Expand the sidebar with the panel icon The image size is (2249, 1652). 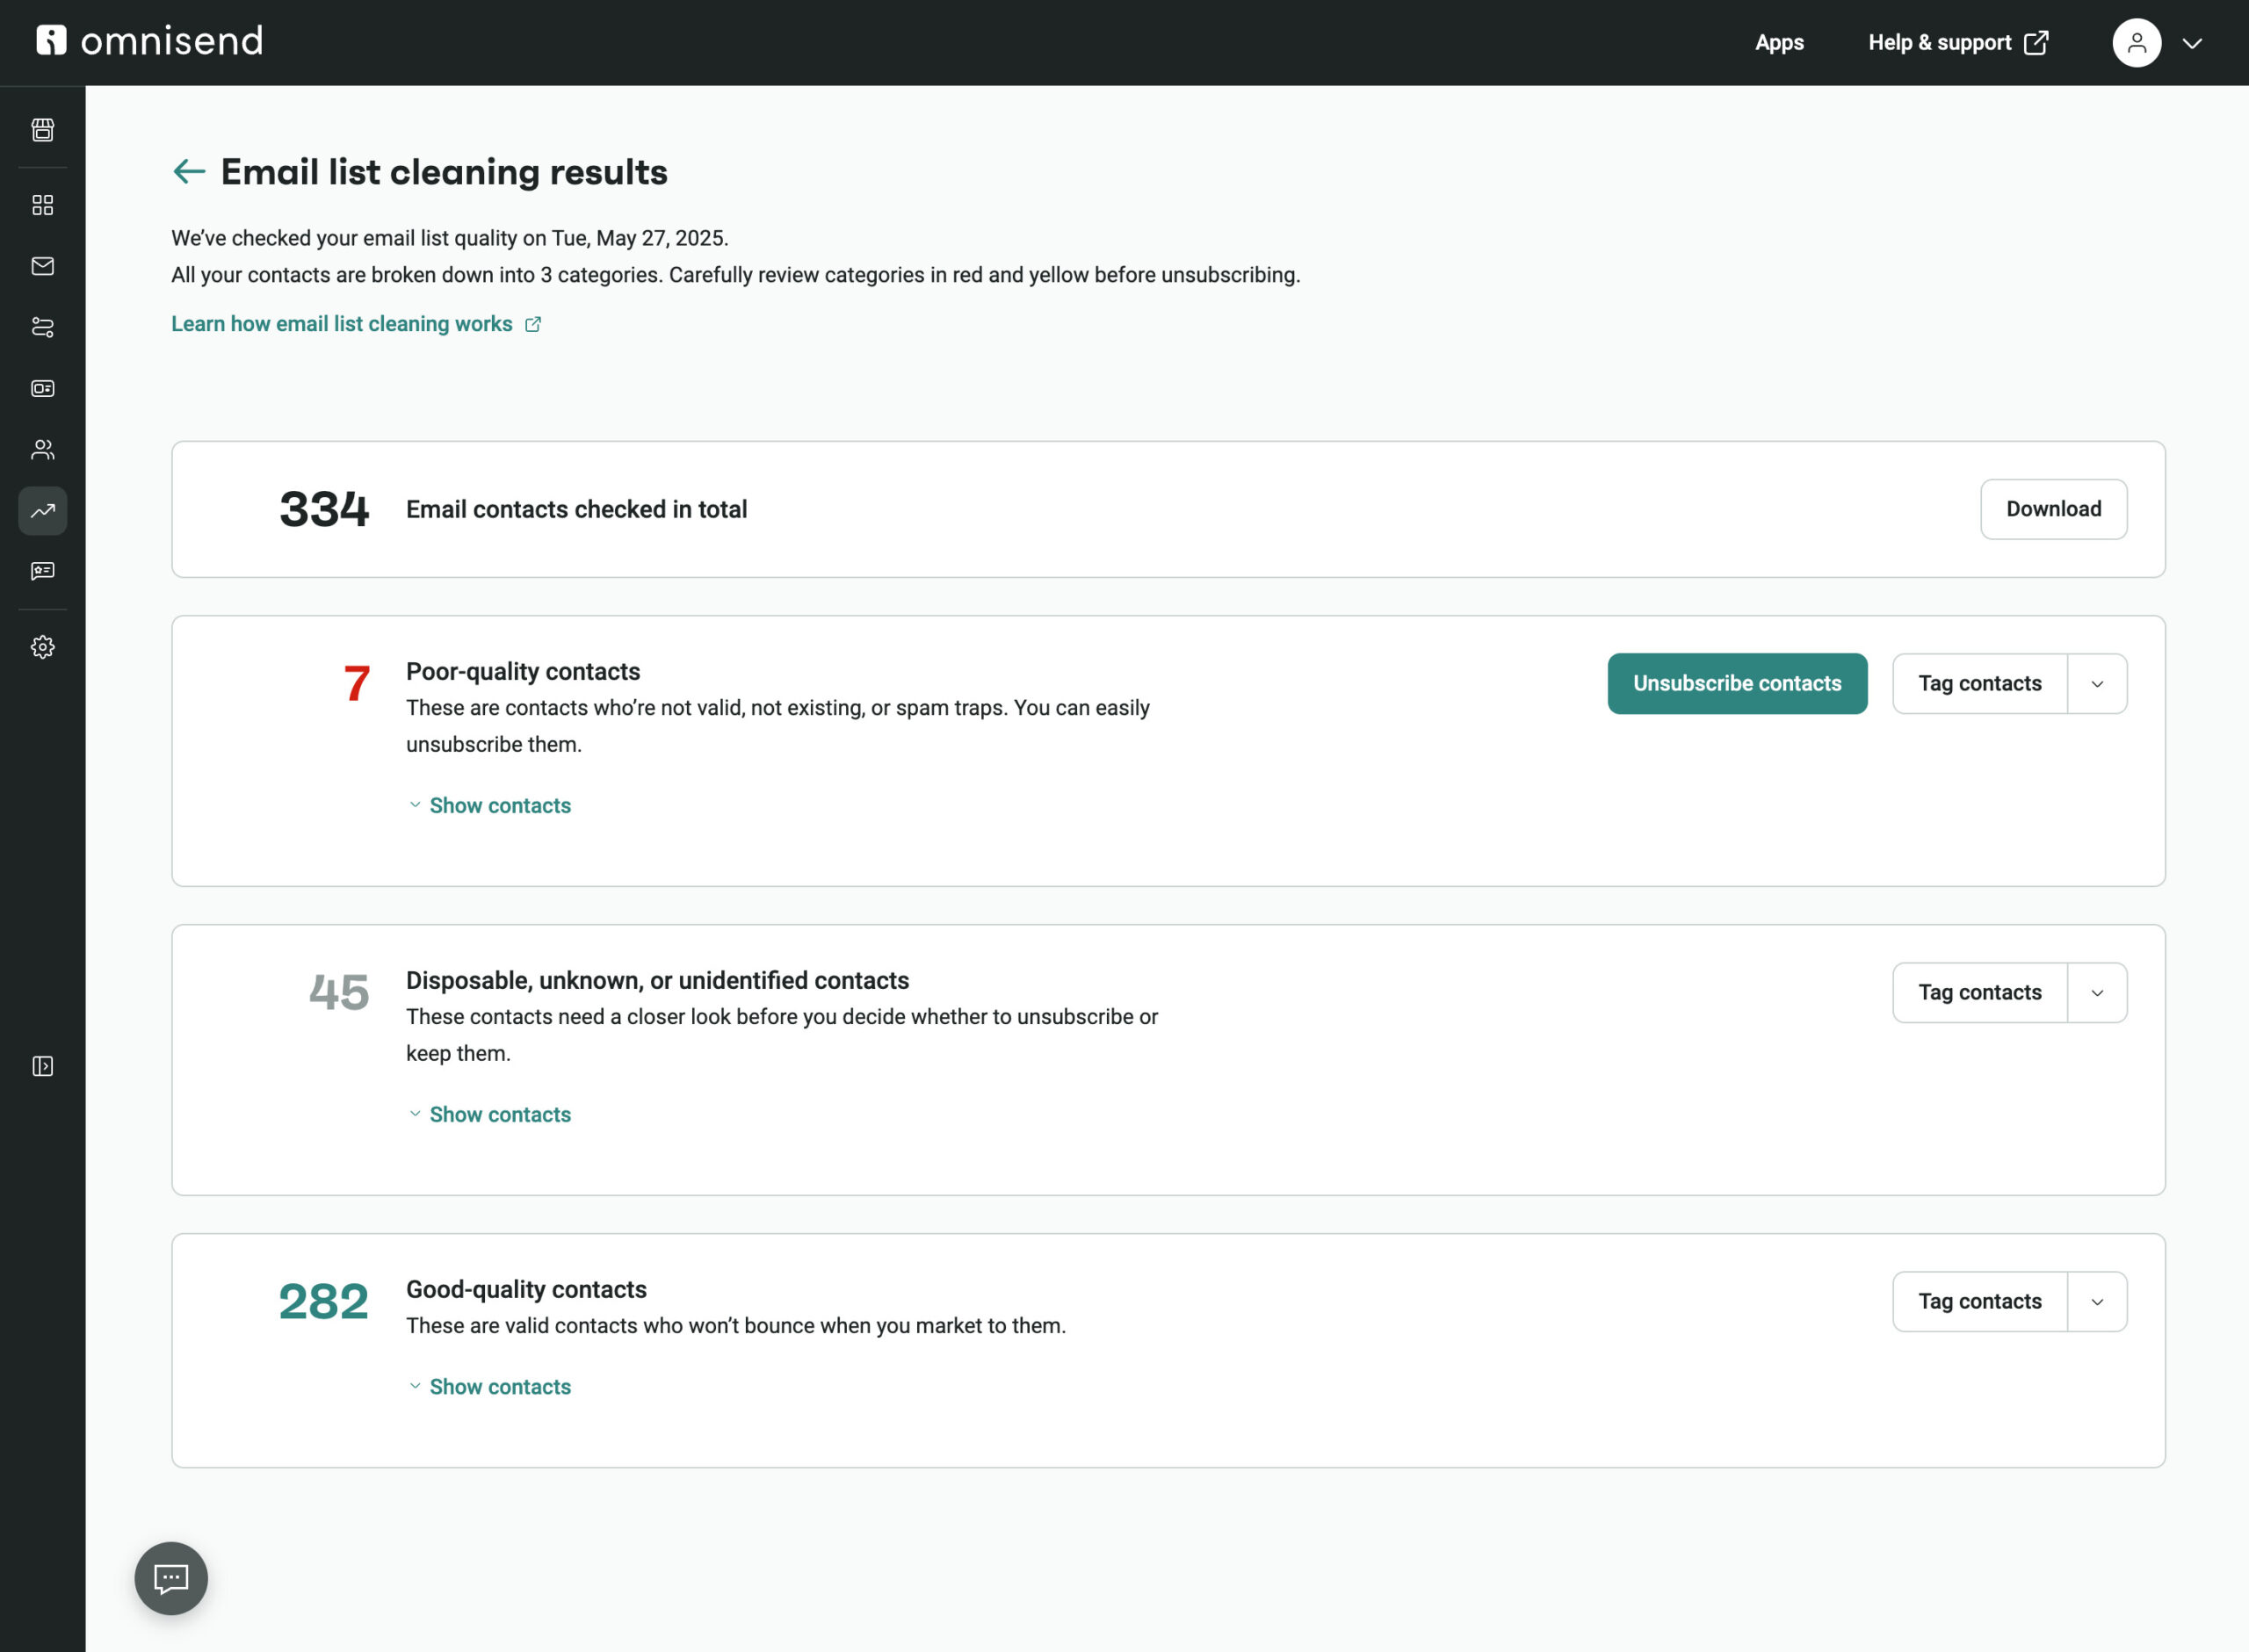coord(43,1065)
